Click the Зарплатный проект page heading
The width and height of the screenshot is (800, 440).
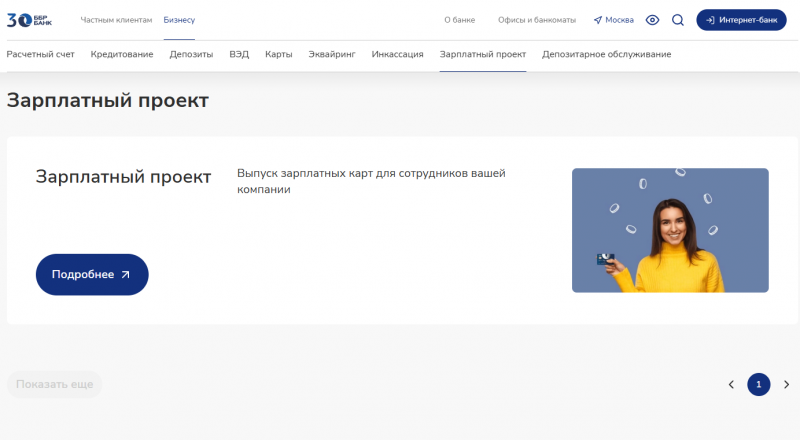tap(108, 101)
